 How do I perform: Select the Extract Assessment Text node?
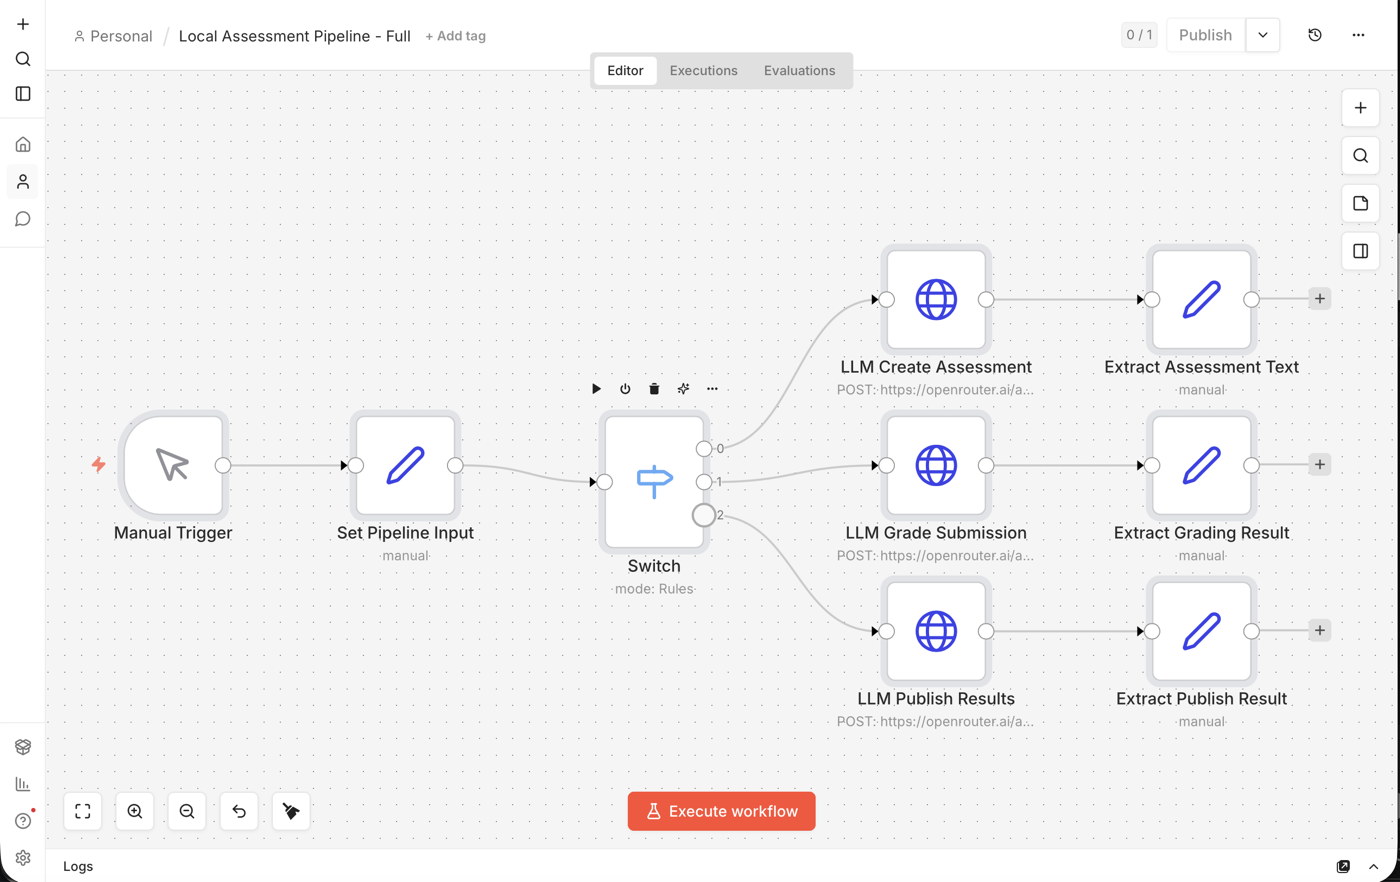(x=1202, y=299)
